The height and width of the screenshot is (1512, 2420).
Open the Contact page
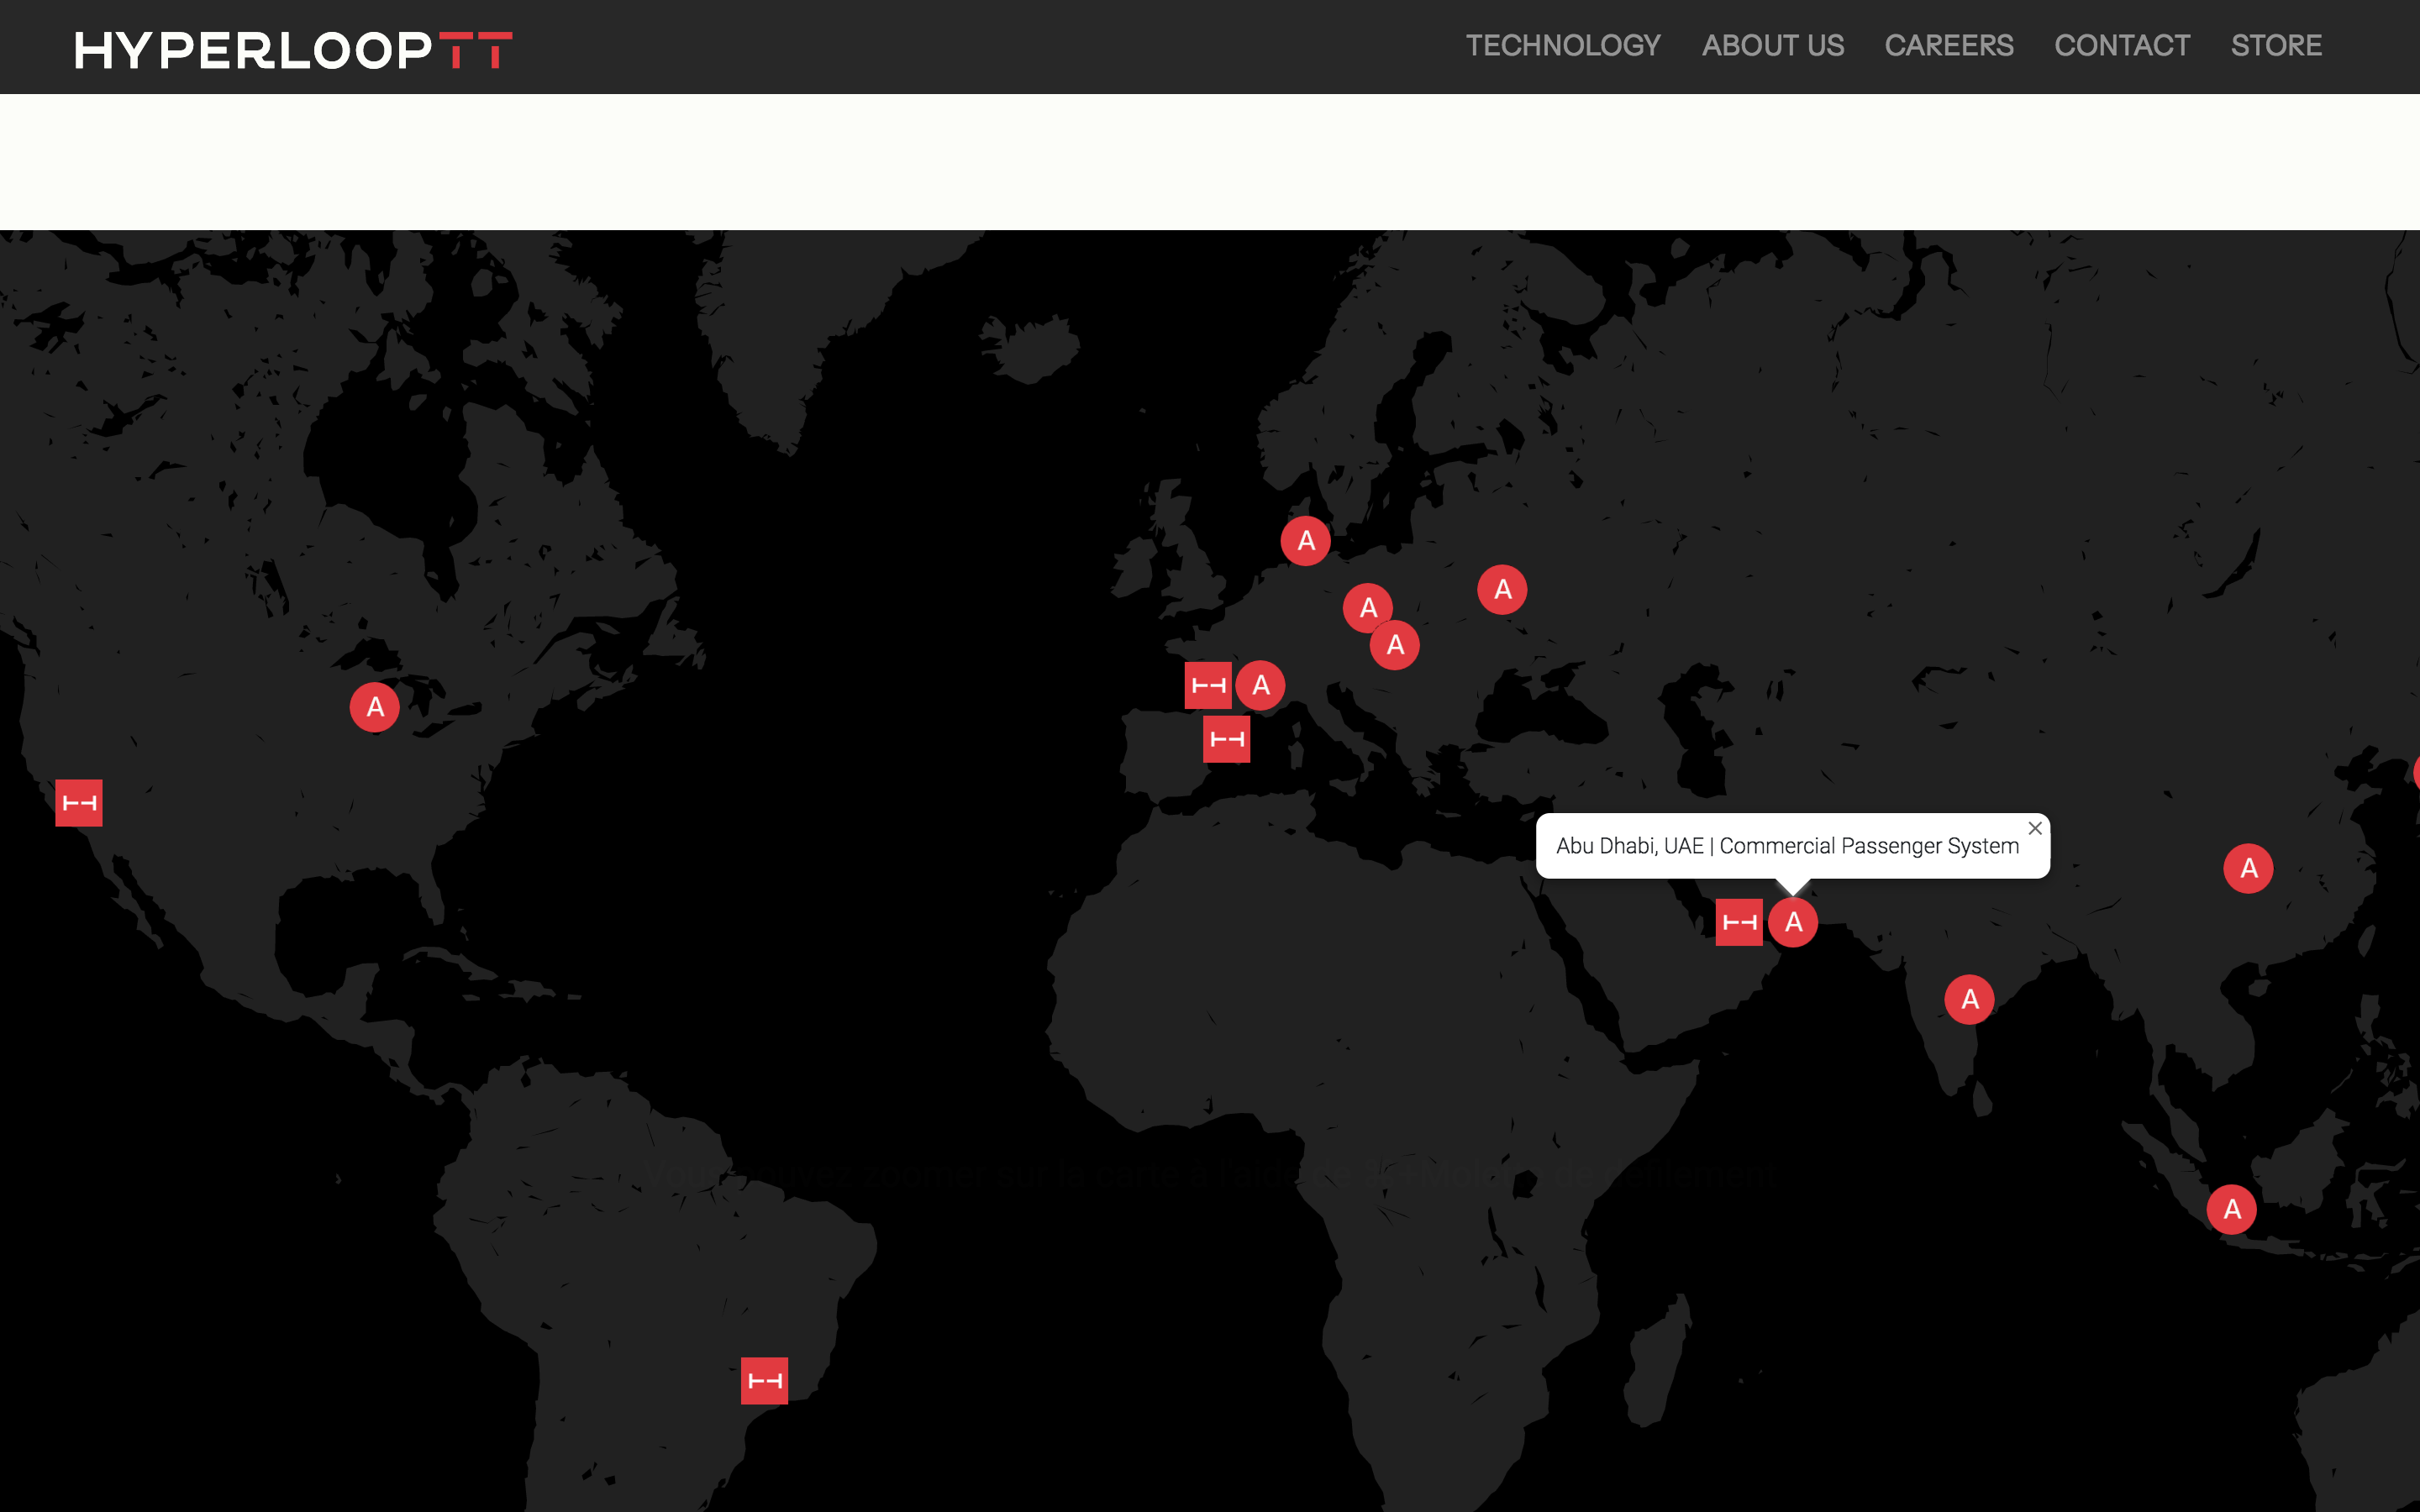point(2122,46)
